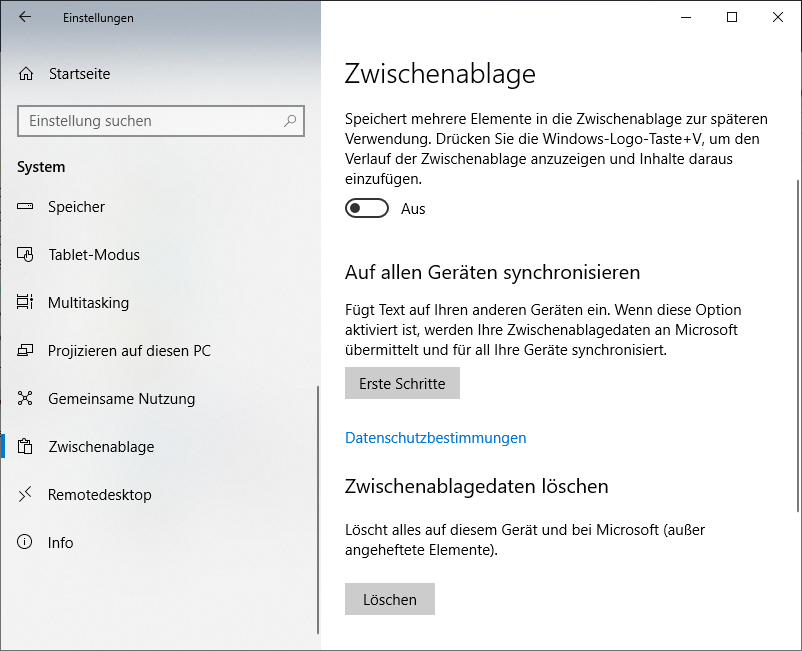This screenshot has width=802, height=651.
Task: Click the back arrow icon
Action: (25, 17)
